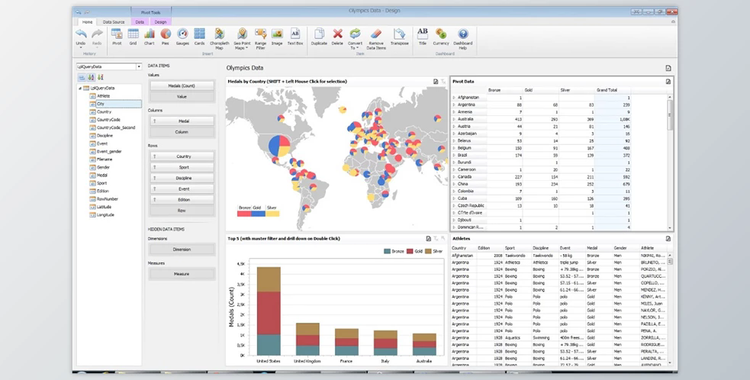Switch to the Home ribbon tab
Screen dimensions: 750x380
87,22
